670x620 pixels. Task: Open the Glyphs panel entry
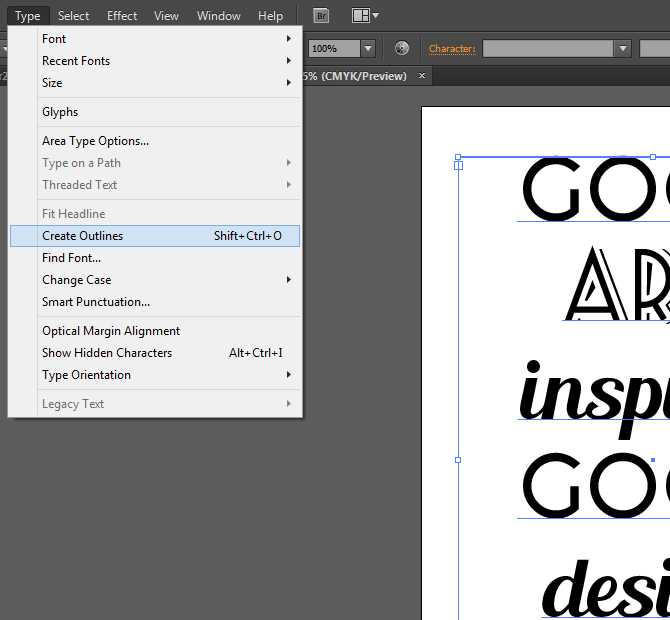click(x=60, y=112)
